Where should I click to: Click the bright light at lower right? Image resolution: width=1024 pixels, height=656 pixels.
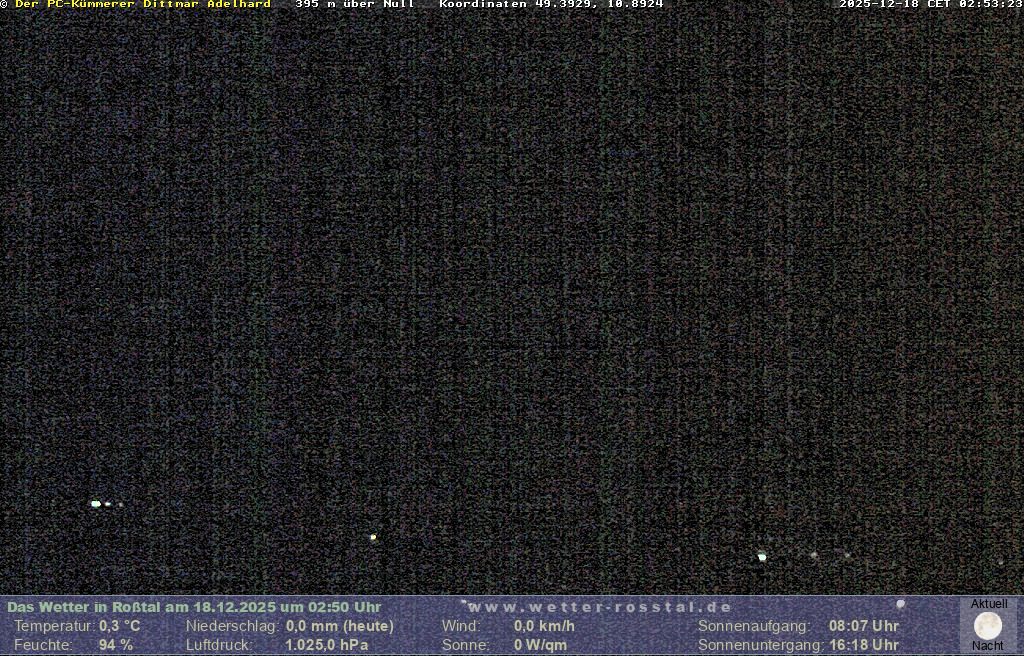pos(762,557)
